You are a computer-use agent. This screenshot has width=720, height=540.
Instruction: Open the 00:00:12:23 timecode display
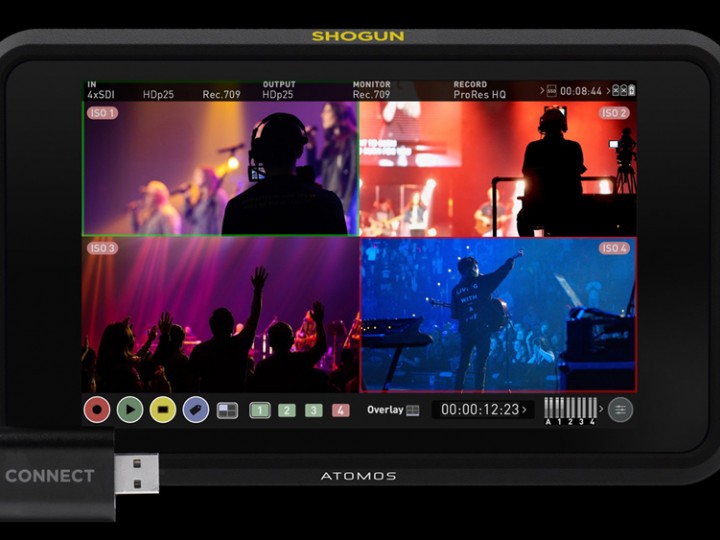pyautogui.click(x=483, y=409)
